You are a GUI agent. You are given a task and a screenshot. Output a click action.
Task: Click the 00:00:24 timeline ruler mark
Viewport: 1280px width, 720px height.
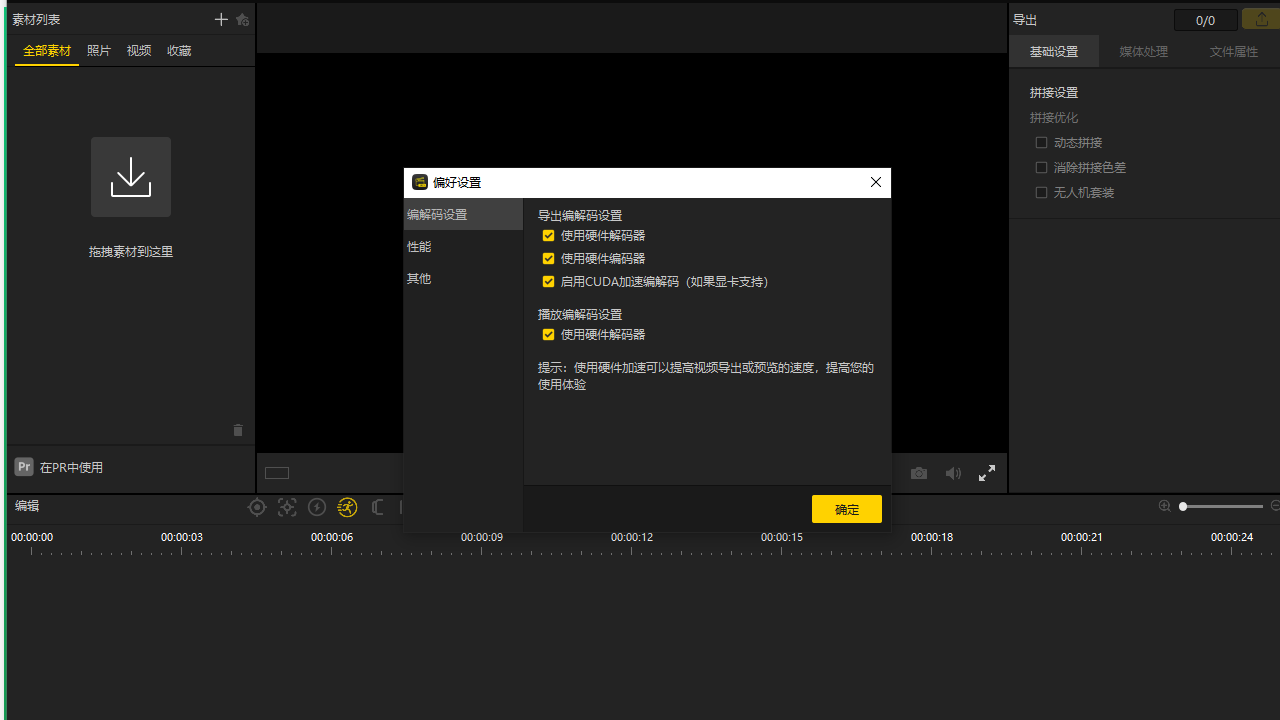pos(1232,537)
